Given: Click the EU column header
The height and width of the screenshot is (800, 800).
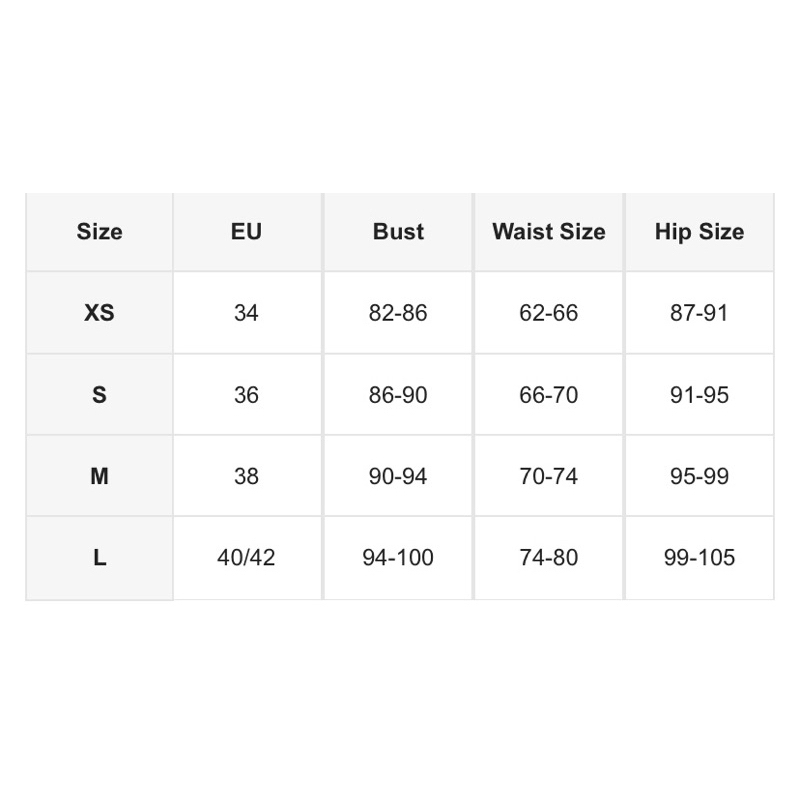Looking at the screenshot, I should (x=246, y=232).
